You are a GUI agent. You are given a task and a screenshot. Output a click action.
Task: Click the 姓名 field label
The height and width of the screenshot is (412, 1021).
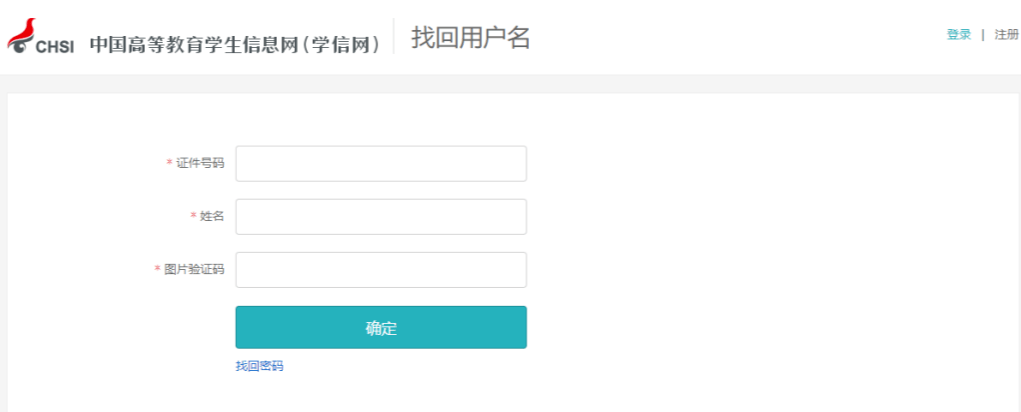coord(212,216)
